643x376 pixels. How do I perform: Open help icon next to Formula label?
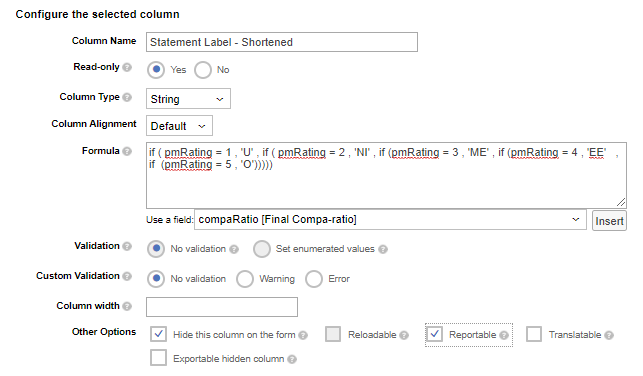(127, 151)
